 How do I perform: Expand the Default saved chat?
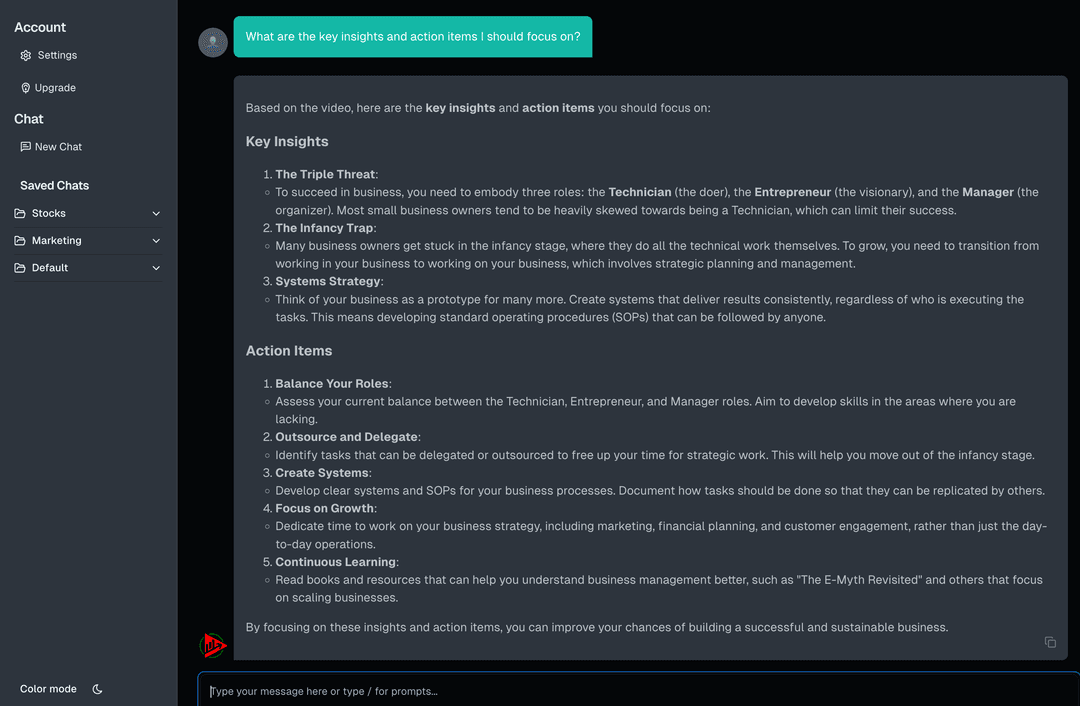click(156, 267)
